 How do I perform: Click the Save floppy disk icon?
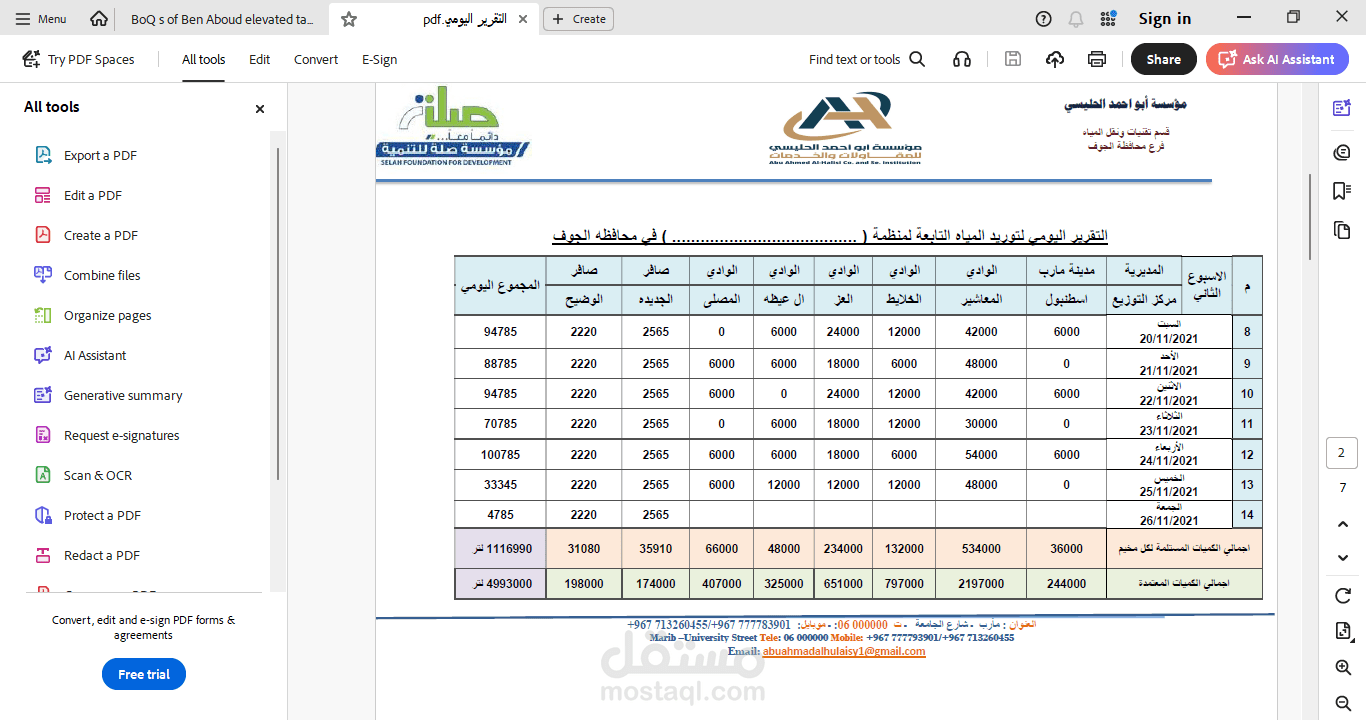point(1013,60)
